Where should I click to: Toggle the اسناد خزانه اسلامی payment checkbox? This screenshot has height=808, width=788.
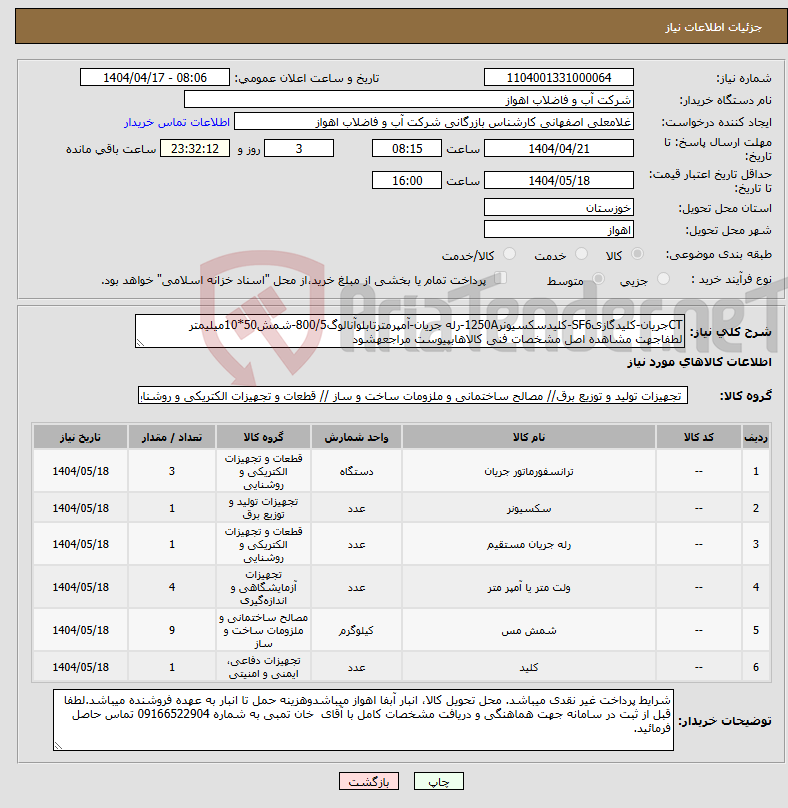tap(500, 278)
